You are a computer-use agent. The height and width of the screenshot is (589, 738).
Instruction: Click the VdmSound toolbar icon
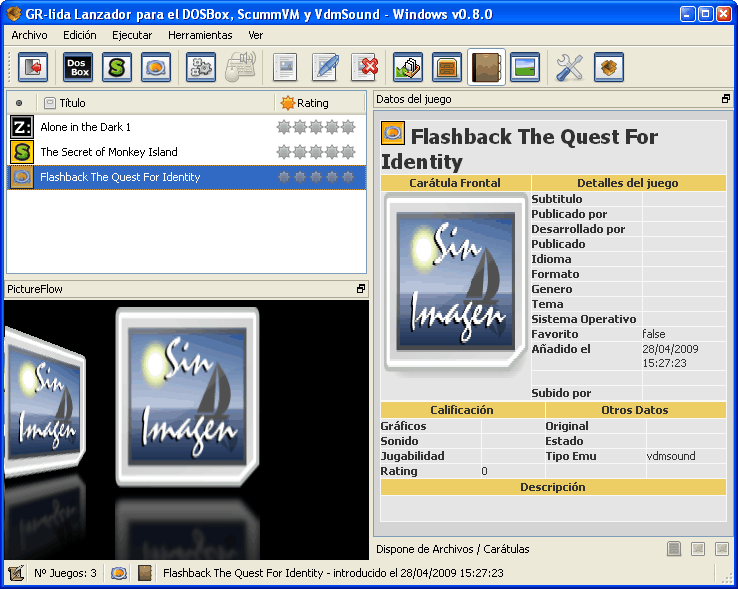(156, 67)
